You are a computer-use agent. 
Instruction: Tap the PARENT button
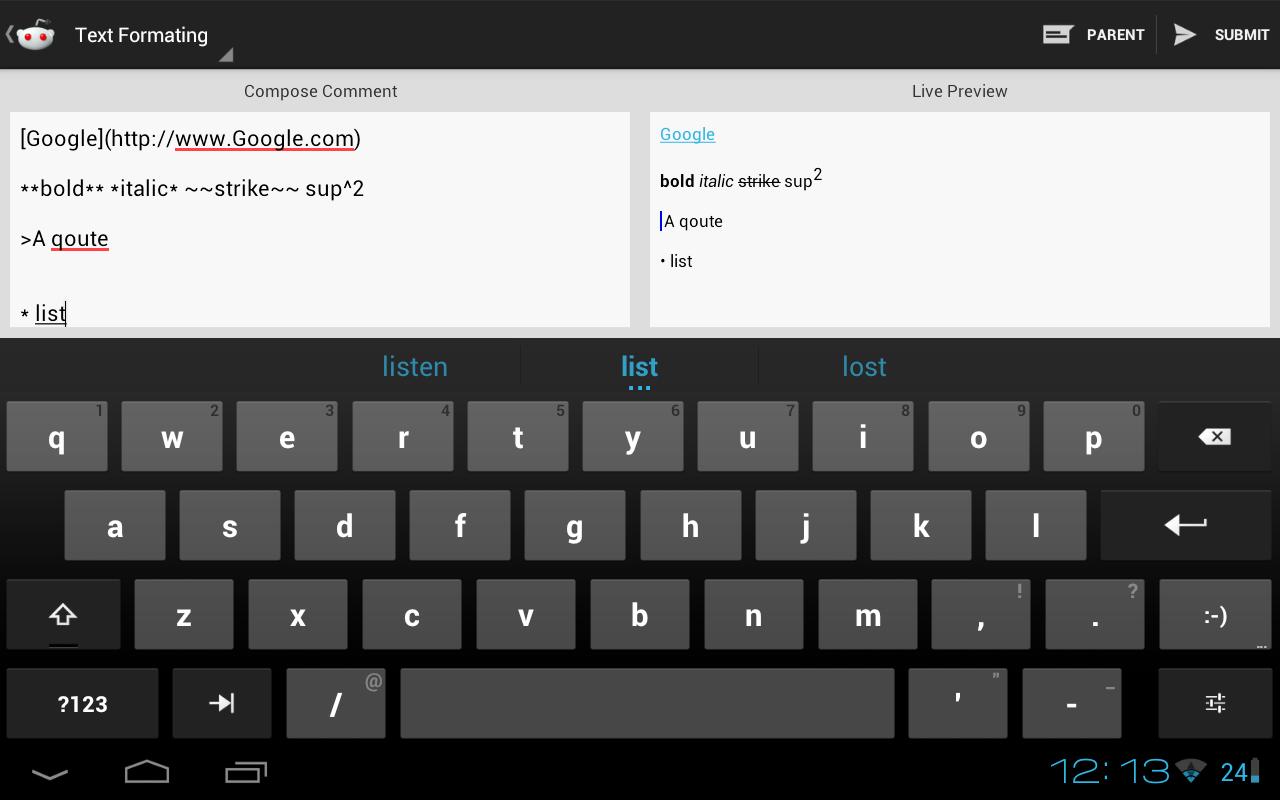(1093, 35)
